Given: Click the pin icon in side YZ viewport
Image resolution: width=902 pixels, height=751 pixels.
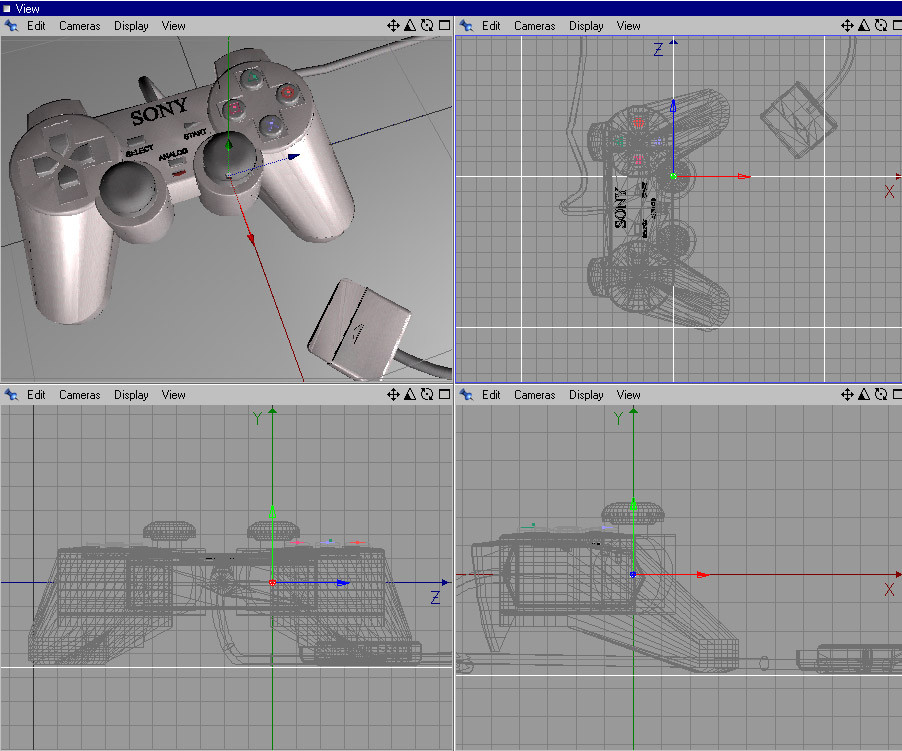Looking at the screenshot, I should coord(11,394).
